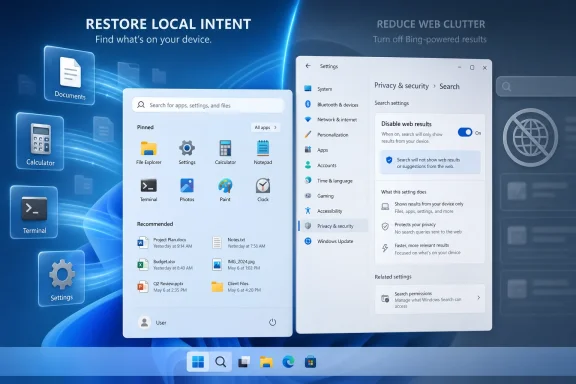576x384 pixels.
Task: Launch pinned Terminal in Start menu
Action: (x=149, y=190)
